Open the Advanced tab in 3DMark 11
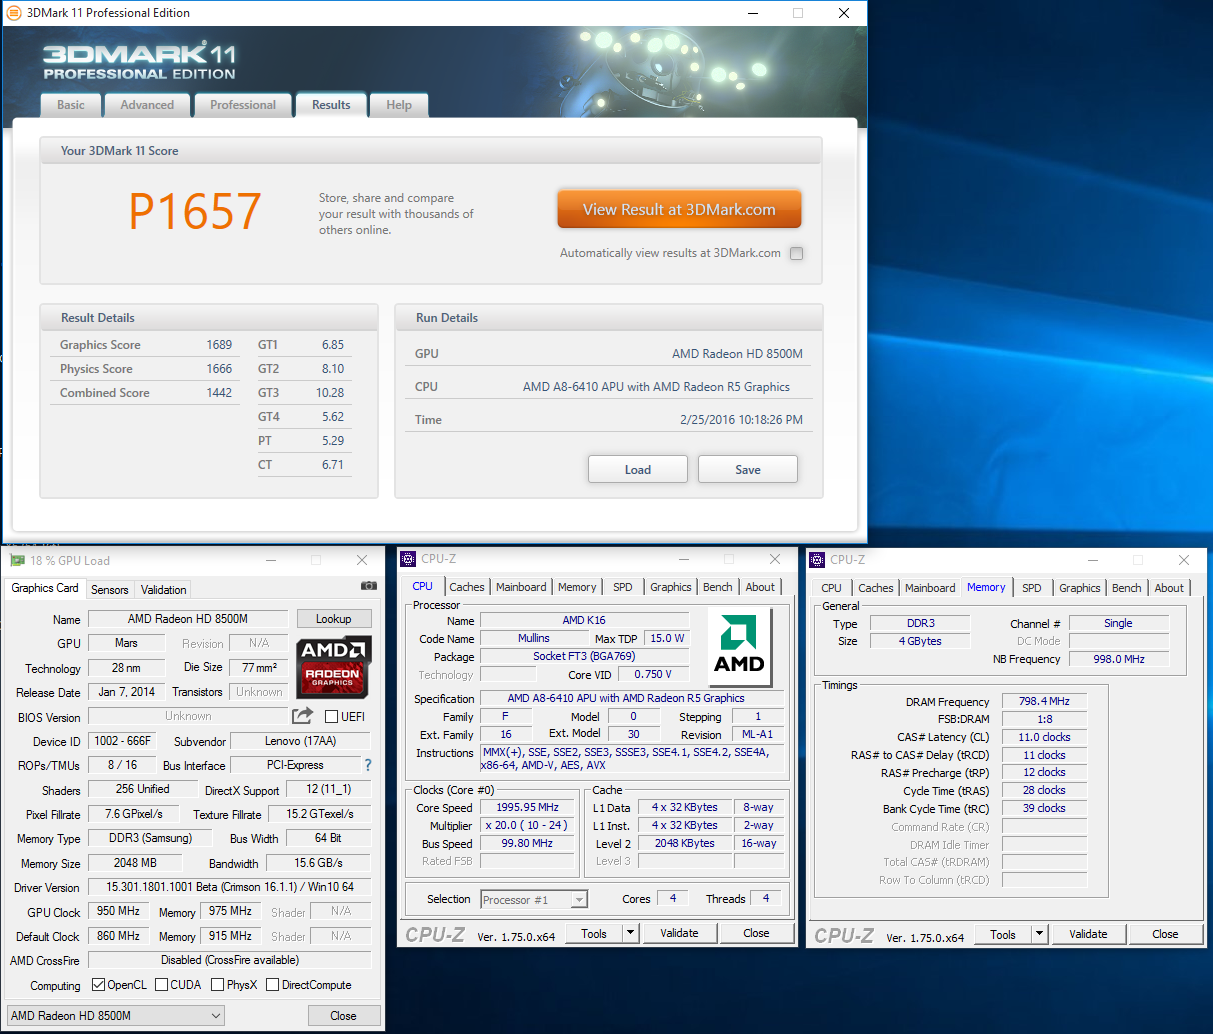This screenshot has width=1213, height=1034. [147, 105]
